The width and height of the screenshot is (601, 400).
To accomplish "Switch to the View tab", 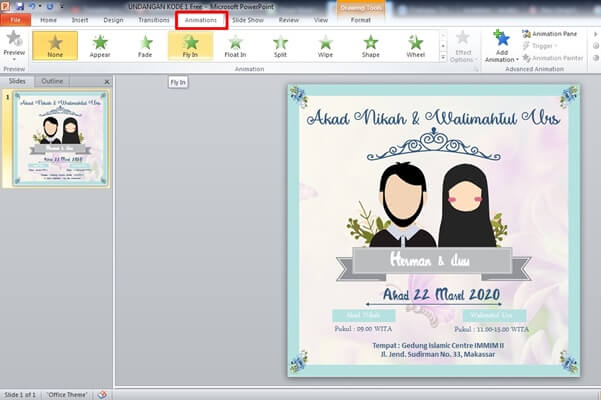I will [x=321, y=20].
